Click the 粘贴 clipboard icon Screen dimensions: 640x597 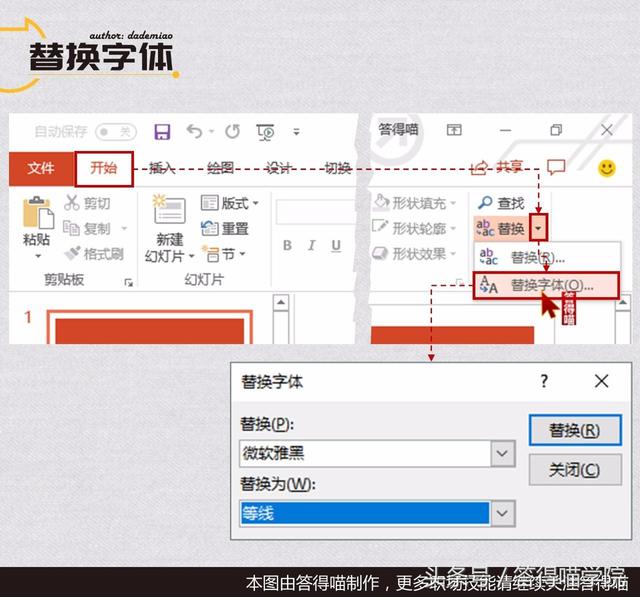click(38, 213)
